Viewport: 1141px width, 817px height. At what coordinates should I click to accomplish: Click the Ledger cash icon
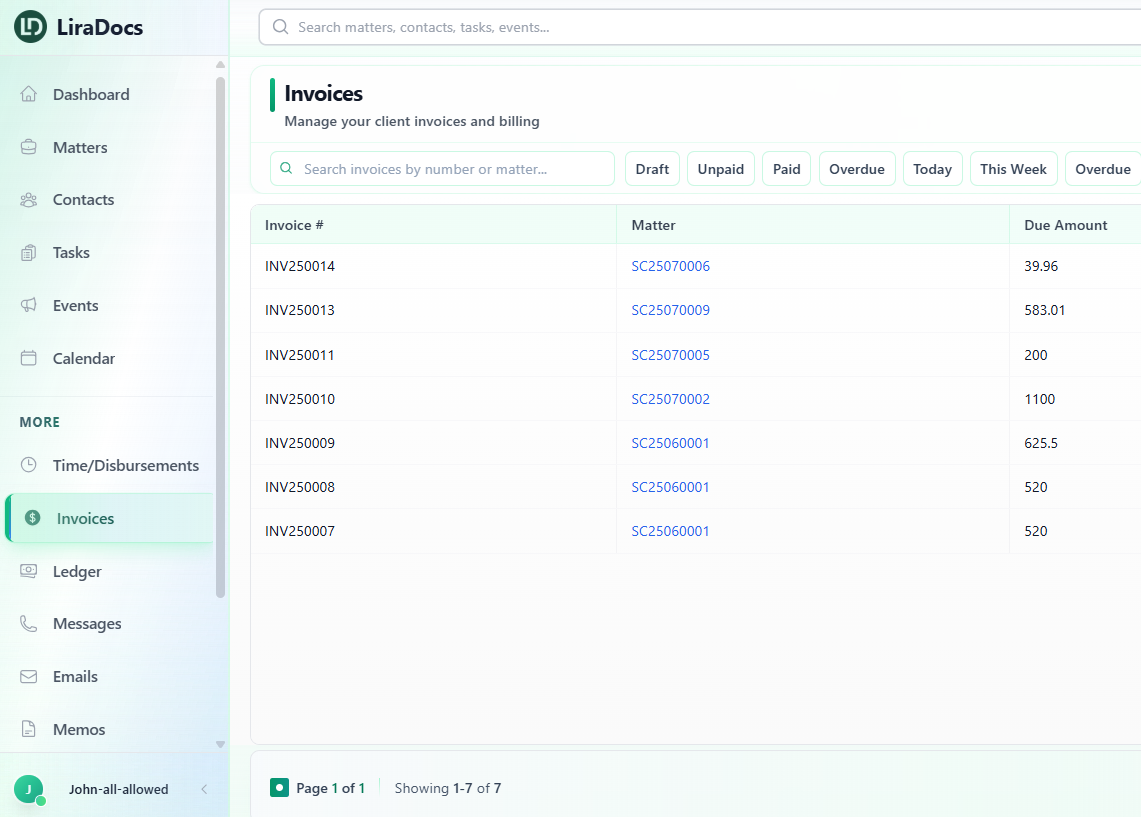[x=29, y=572]
